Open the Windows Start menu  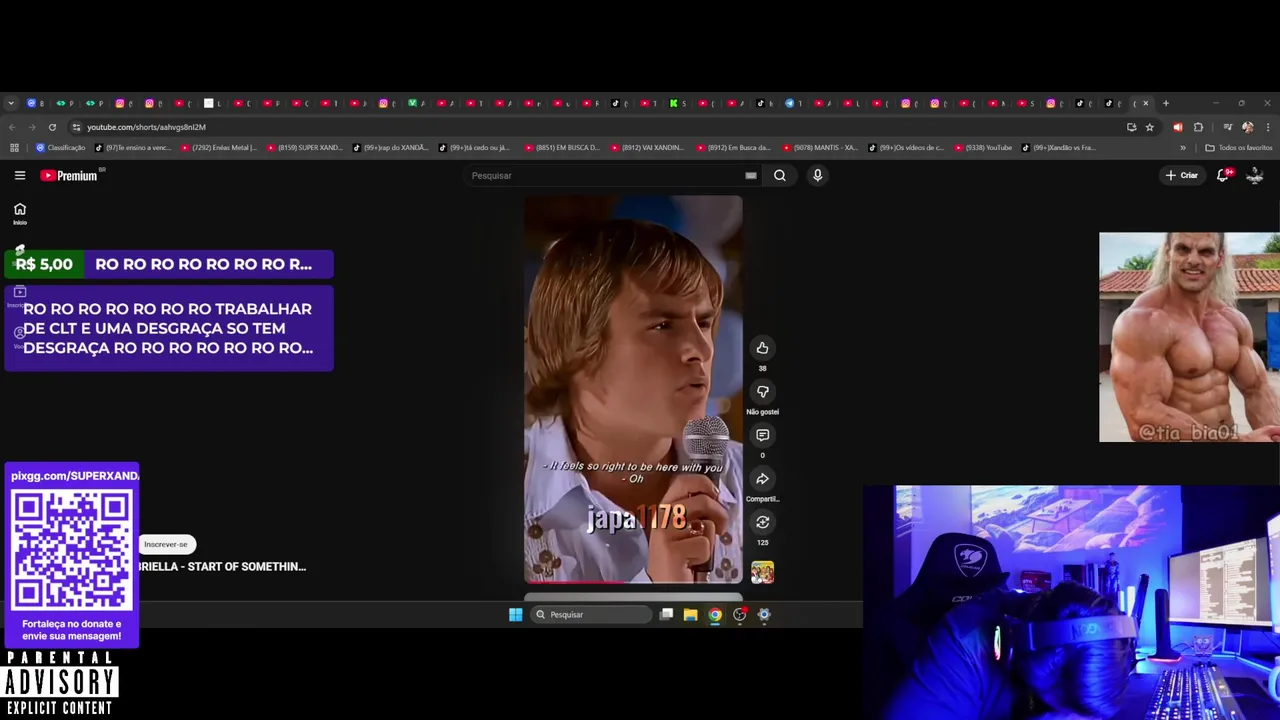[515, 615]
